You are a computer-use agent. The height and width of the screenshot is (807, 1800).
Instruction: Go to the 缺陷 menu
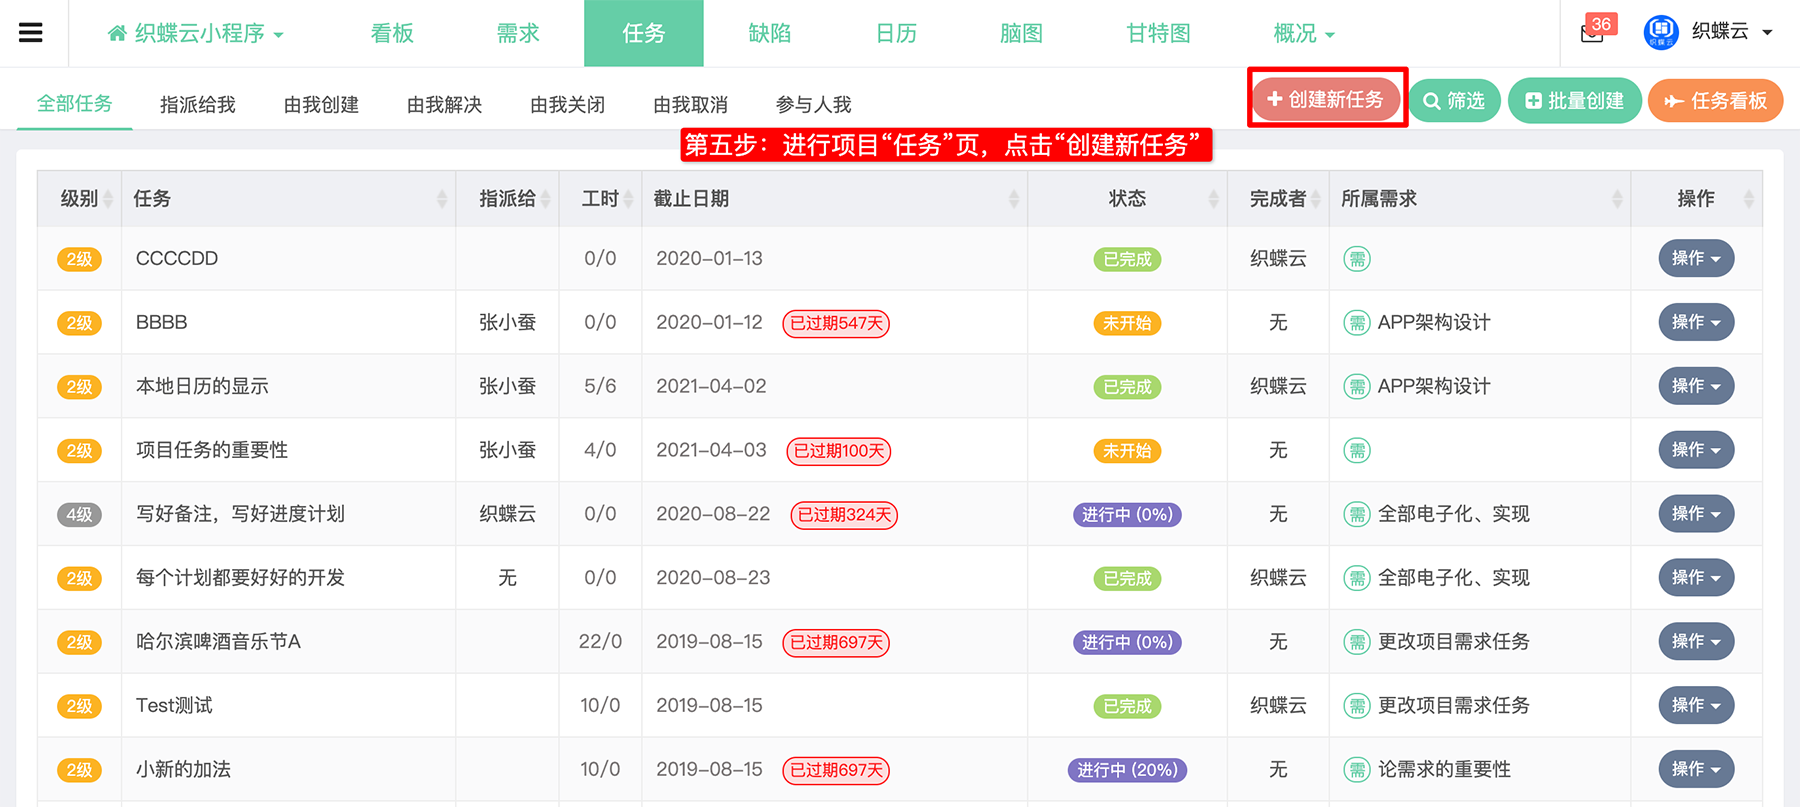click(x=770, y=33)
